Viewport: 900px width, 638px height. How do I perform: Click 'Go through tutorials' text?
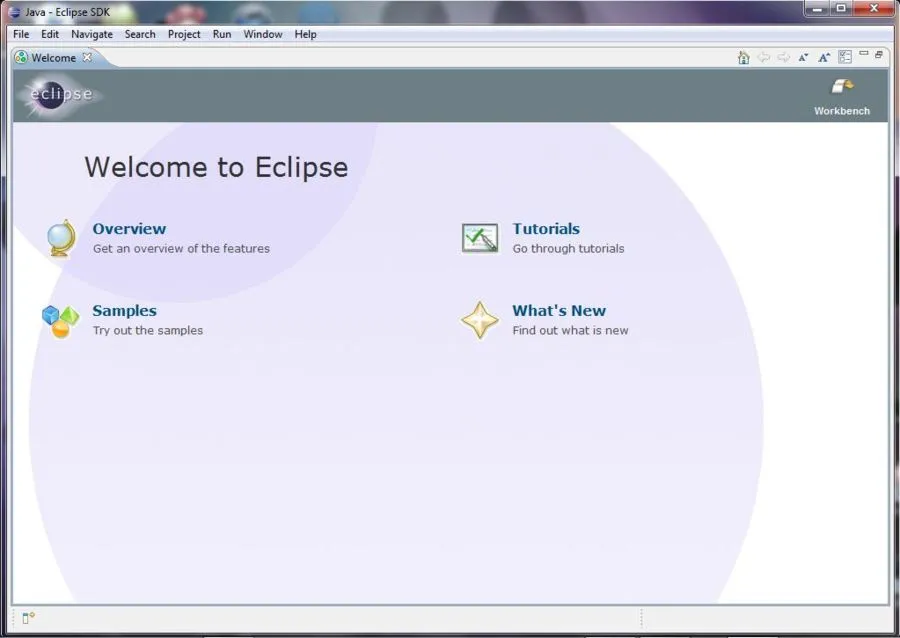[x=568, y=248]
